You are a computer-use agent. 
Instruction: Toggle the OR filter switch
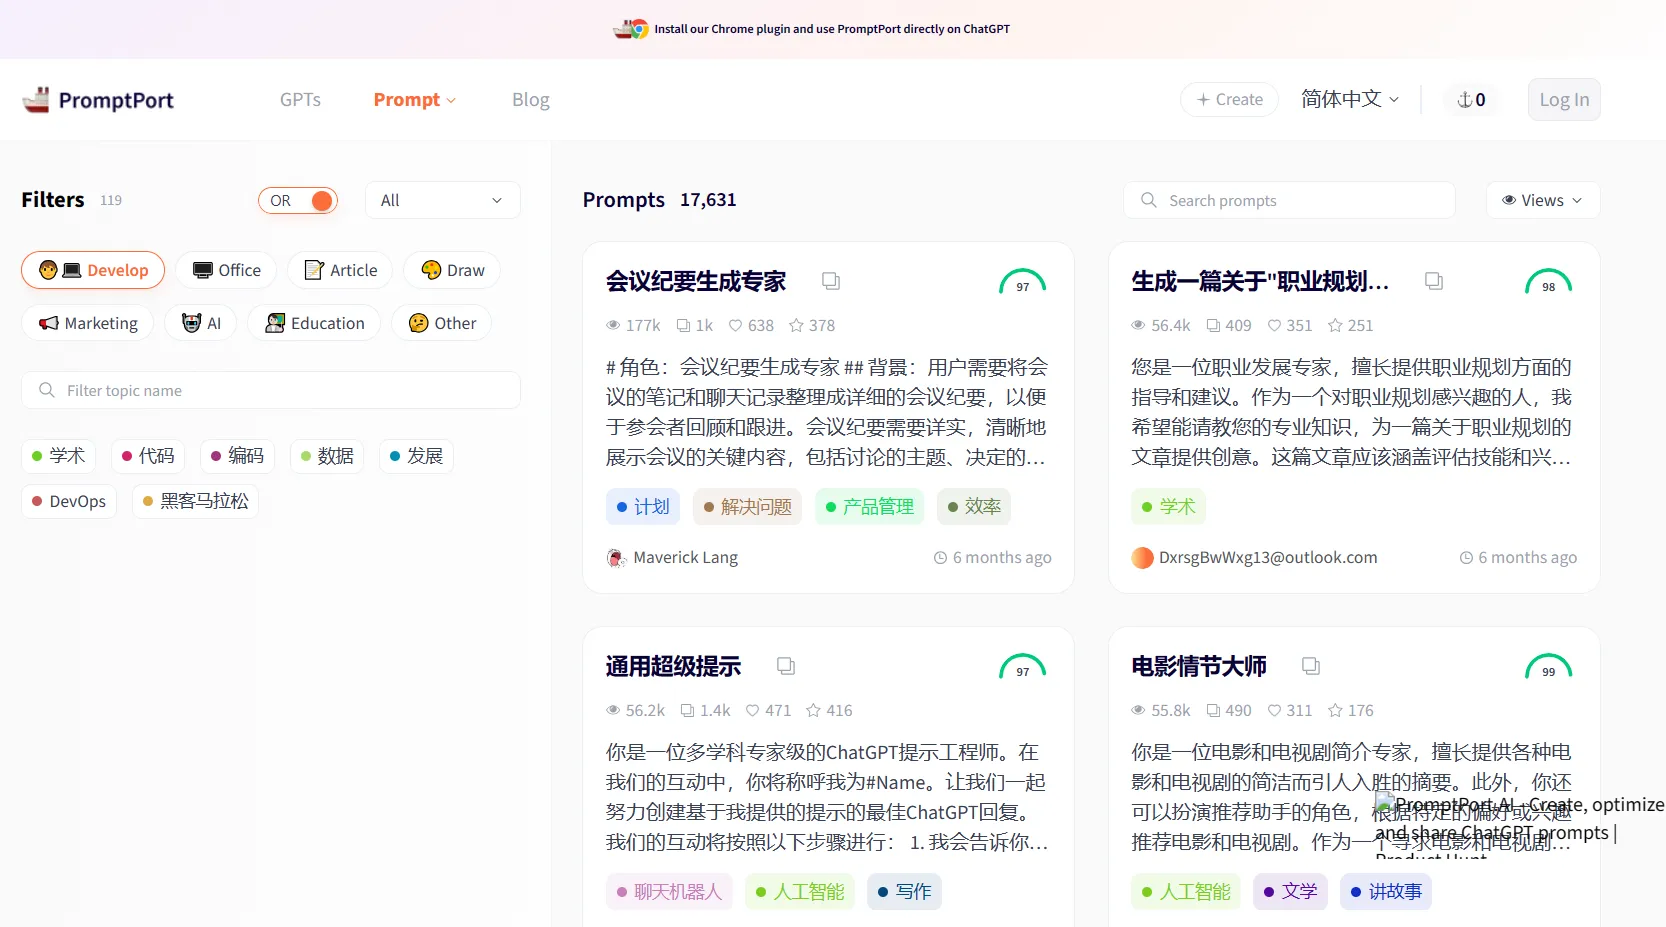tap(298, 200)
